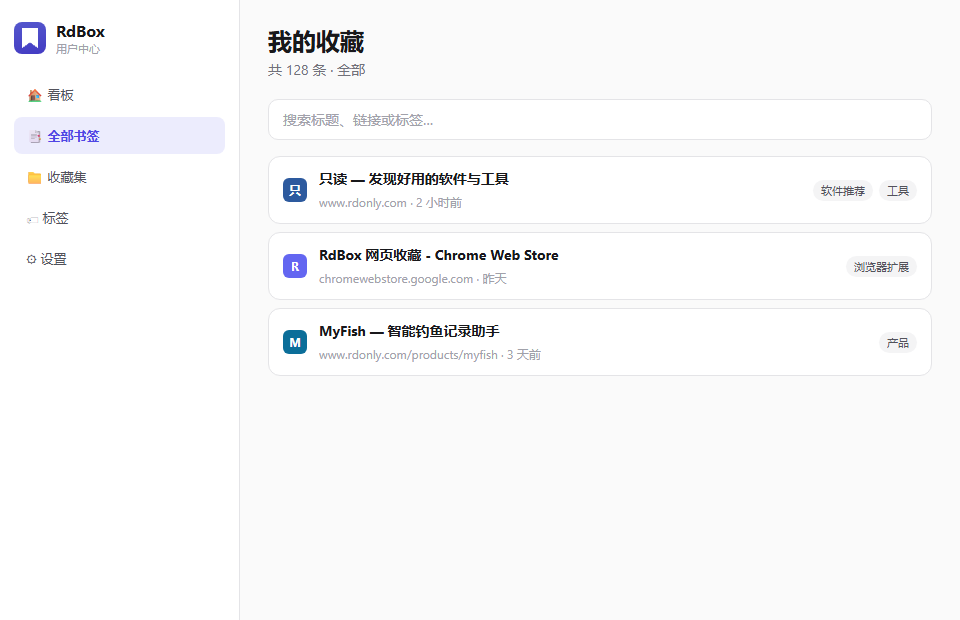This screenshot has height=620, width=960.
Task: Click the 共 128 条 · 全部 count text
Action: point(317,70)
